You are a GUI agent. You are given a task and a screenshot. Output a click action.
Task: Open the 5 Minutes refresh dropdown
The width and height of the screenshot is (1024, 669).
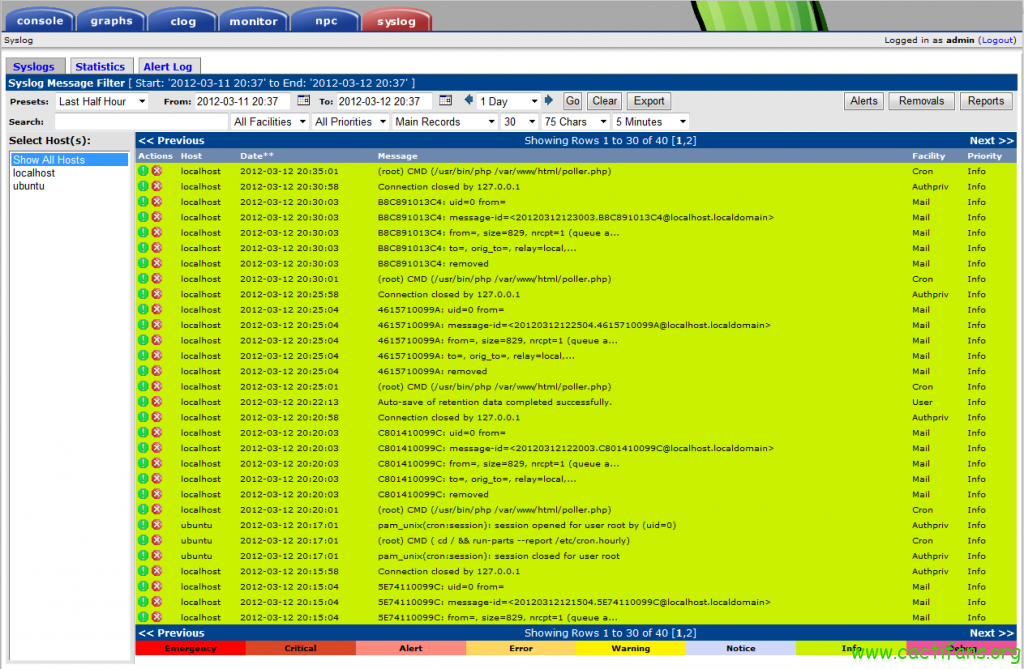pyautogui.click(x=651, y=122)
